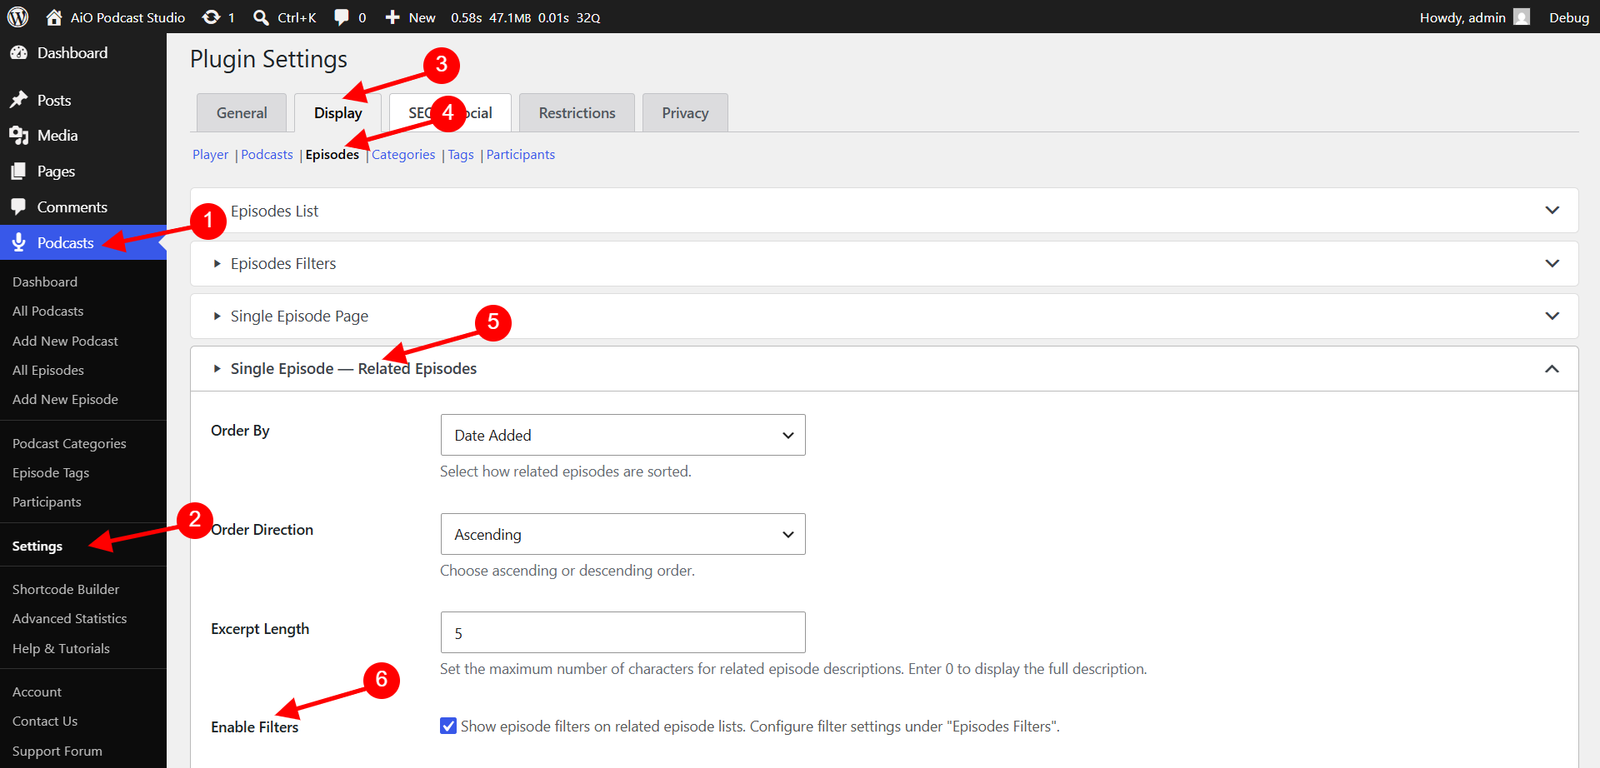Open the Privacy tab
The width and height of the screenshot is (1600, 768).
coord(685,113)
